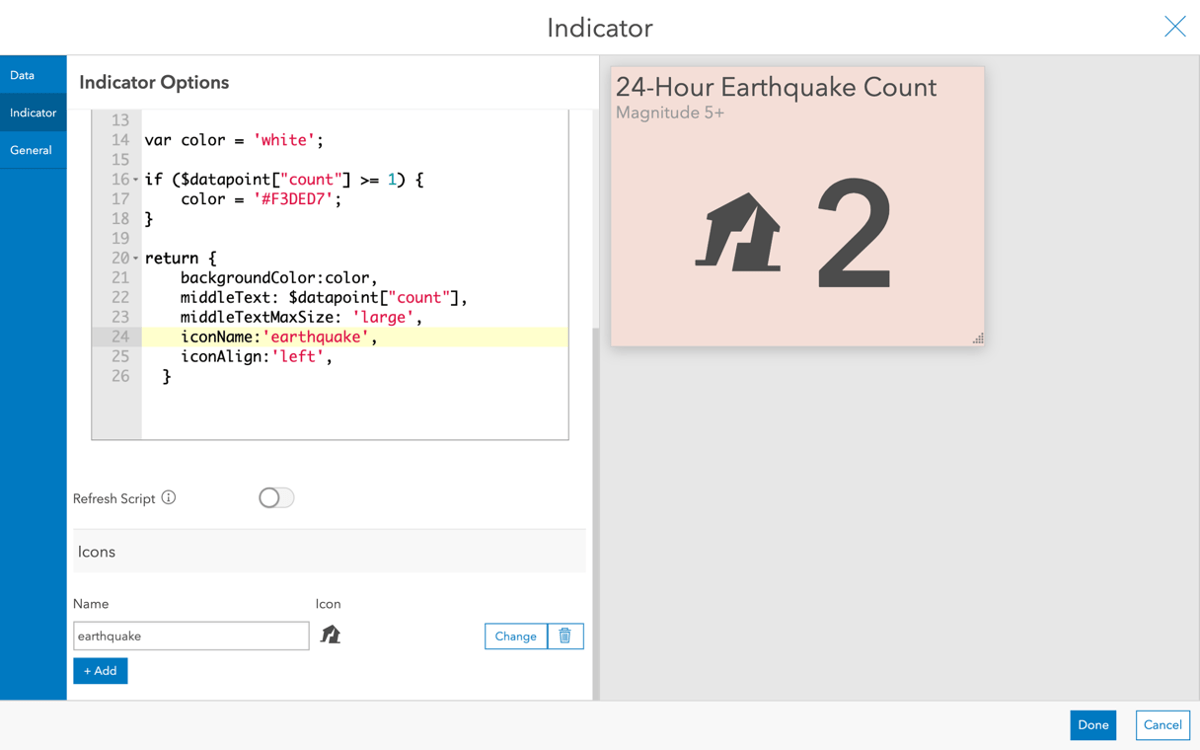Click the info icon beside Refresh Script

point(167,497)
